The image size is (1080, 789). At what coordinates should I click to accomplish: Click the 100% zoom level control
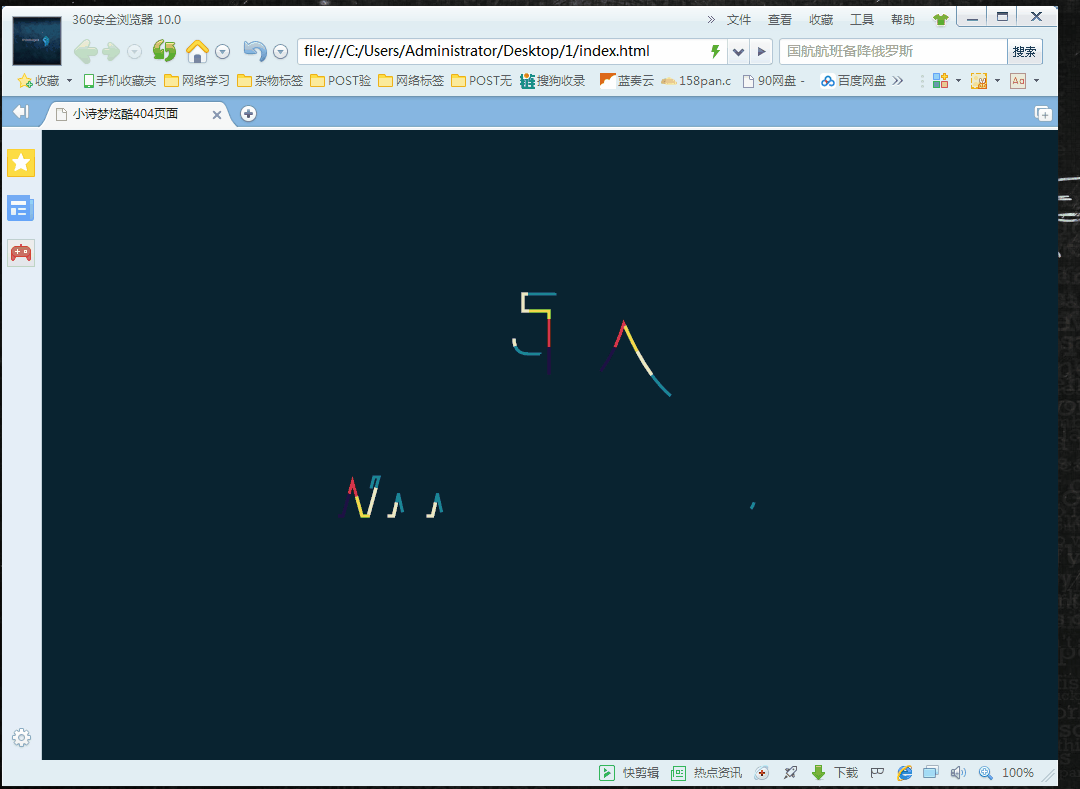(1017, 772)
